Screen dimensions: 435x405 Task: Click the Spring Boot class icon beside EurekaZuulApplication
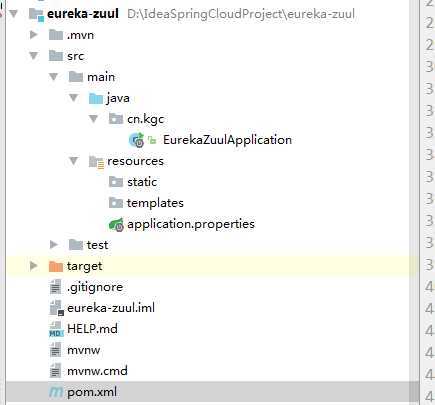[137, 140]
